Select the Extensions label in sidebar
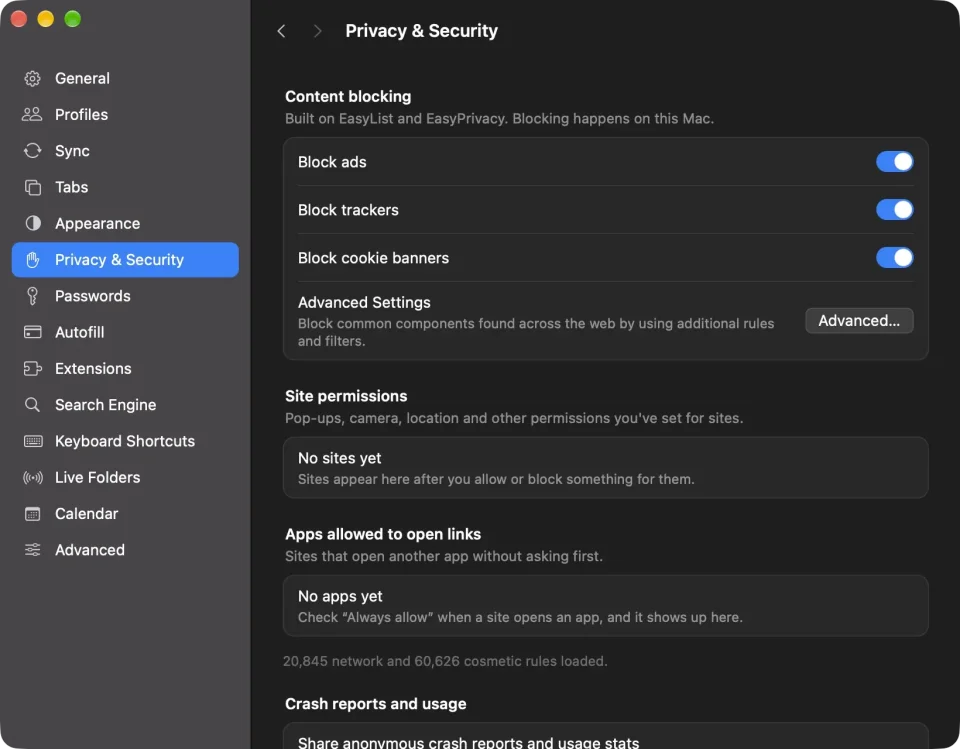Viewport: 960px width, 749px height. coord(93,368)
